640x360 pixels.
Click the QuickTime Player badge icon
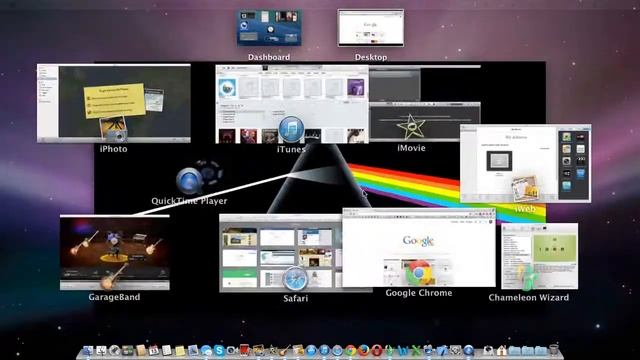point(189,180)
